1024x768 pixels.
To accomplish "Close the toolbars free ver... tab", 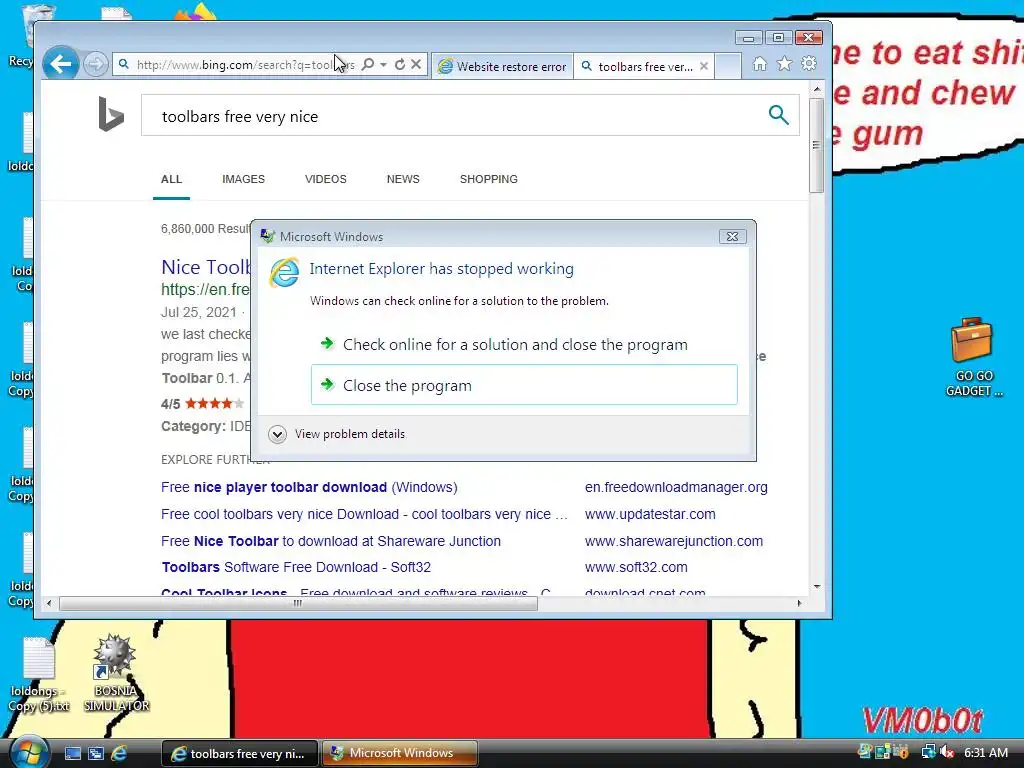I will coord(704,66).
